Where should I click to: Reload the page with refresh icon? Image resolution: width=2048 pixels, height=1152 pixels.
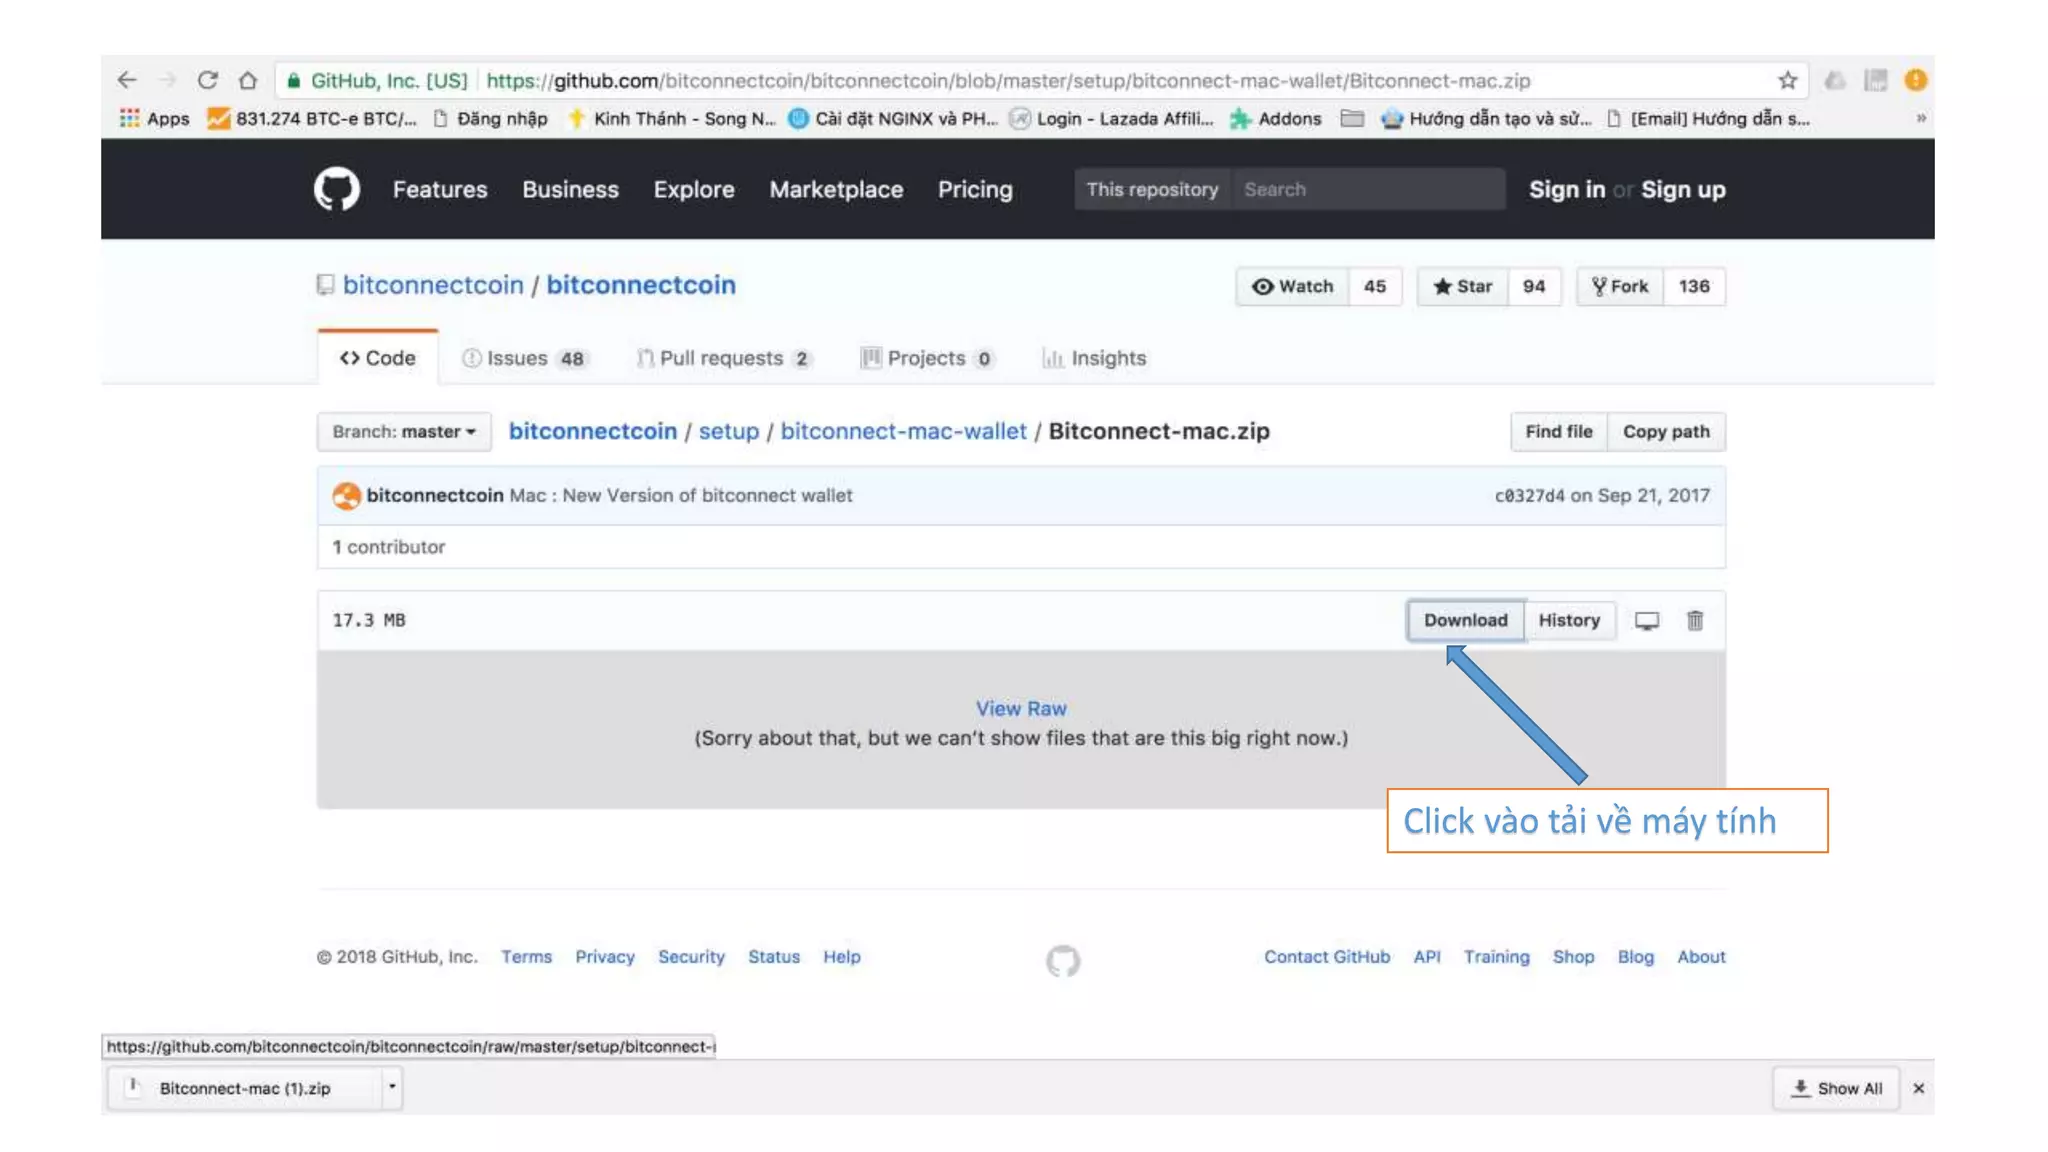point(207,81)
